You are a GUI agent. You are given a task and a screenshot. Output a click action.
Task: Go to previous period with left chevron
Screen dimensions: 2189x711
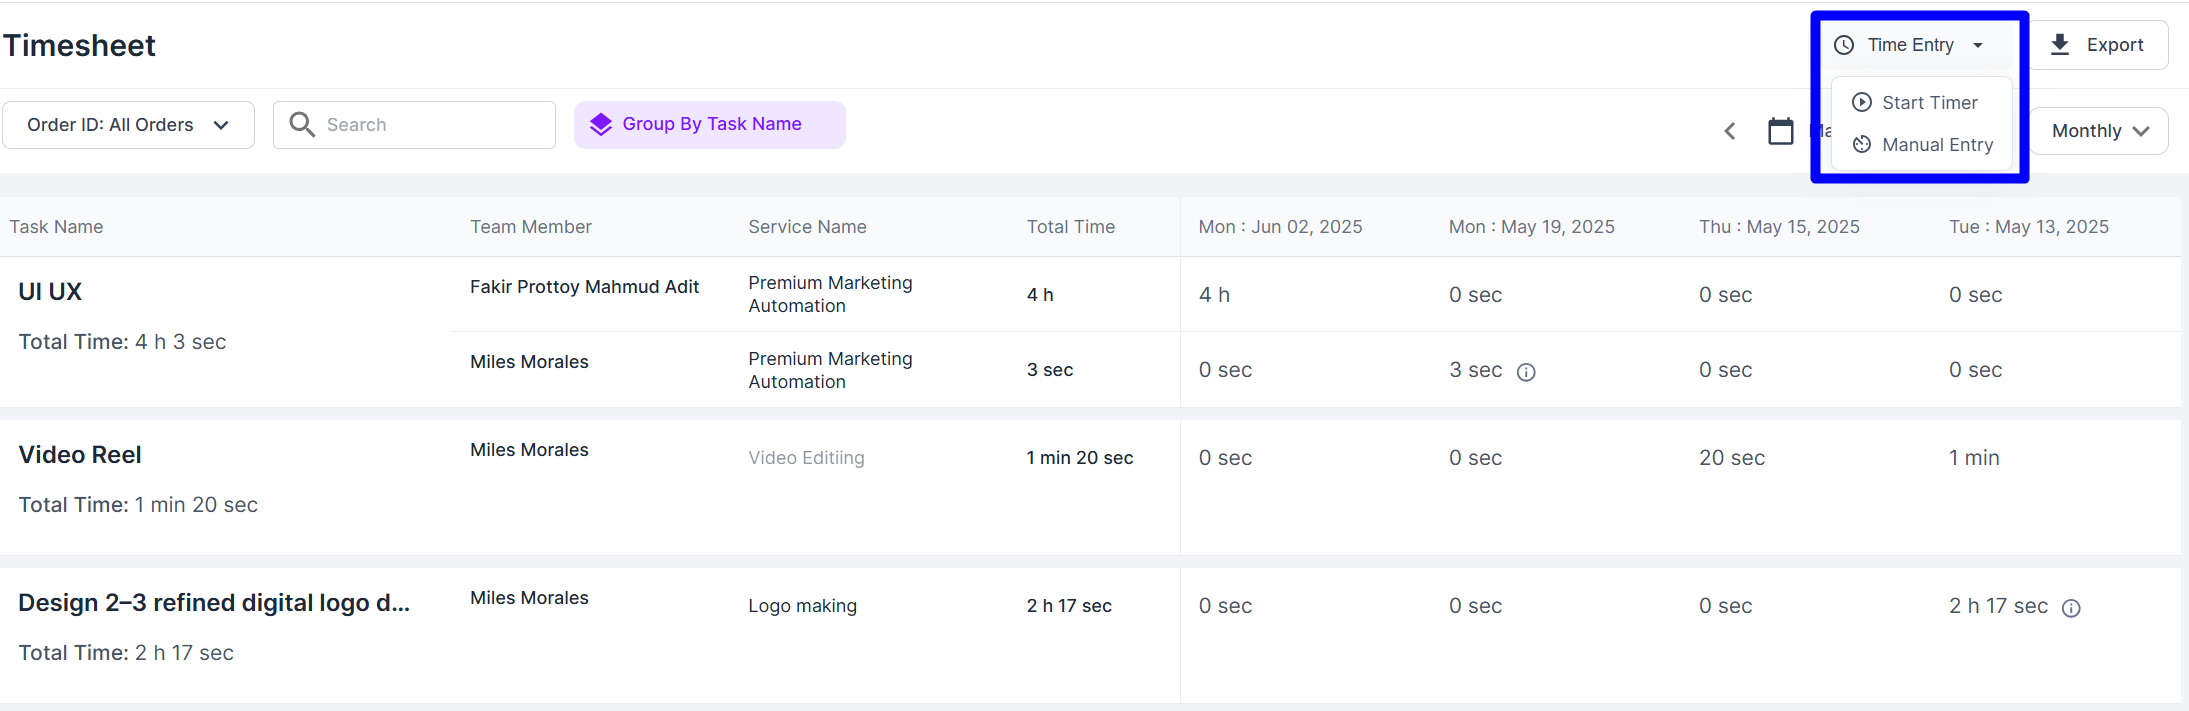click(1730, 131)
